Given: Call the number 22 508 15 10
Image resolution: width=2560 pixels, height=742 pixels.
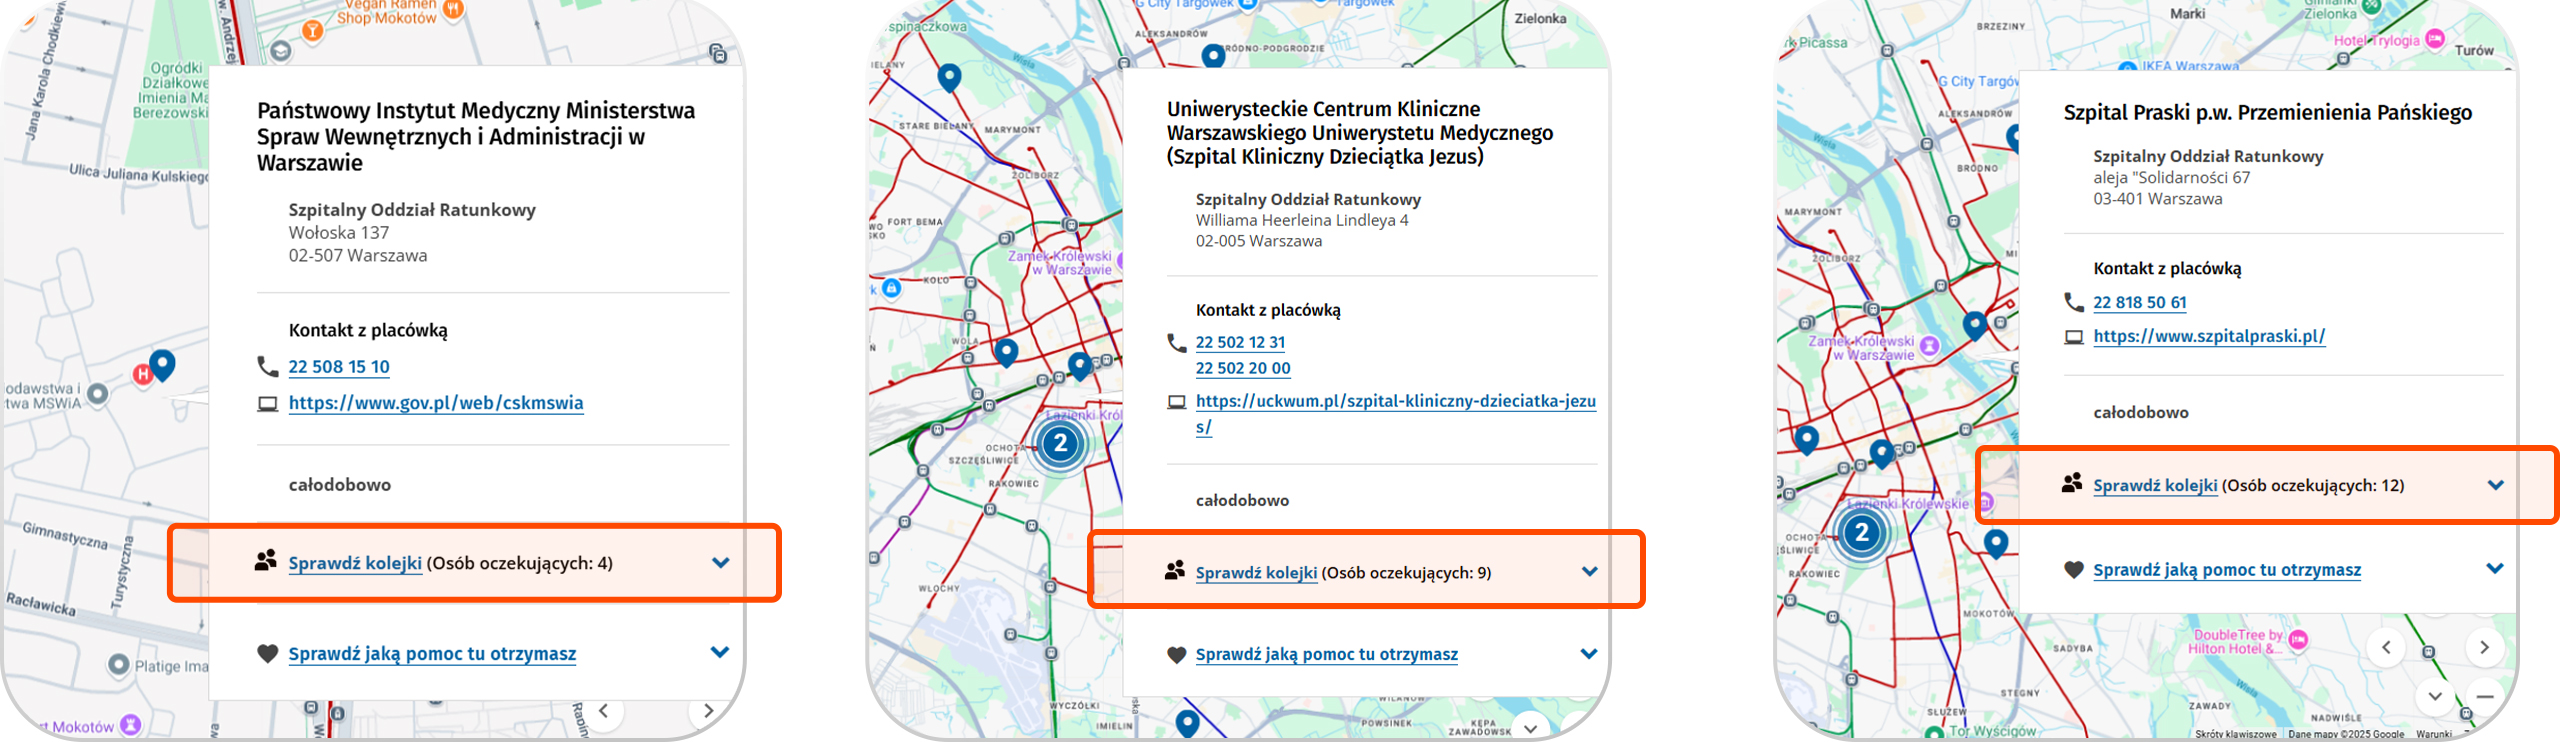Looking at the screenshot, I should [x=339, y=367].
